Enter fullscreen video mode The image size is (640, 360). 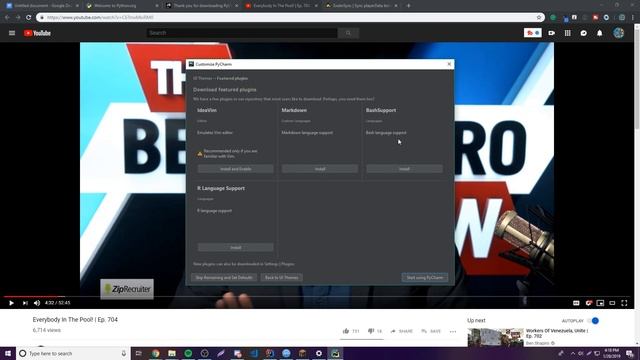point(624,303)
